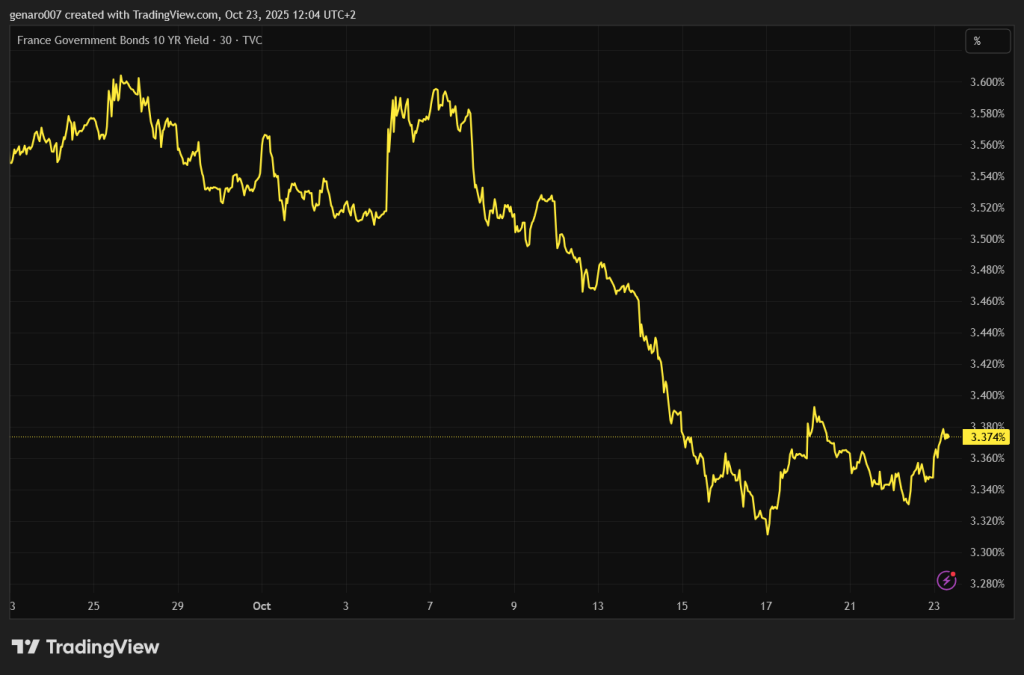The image size is (1024, 675).
Task: Select the 23 date at the axis end
Action: (x=933, y=606)
